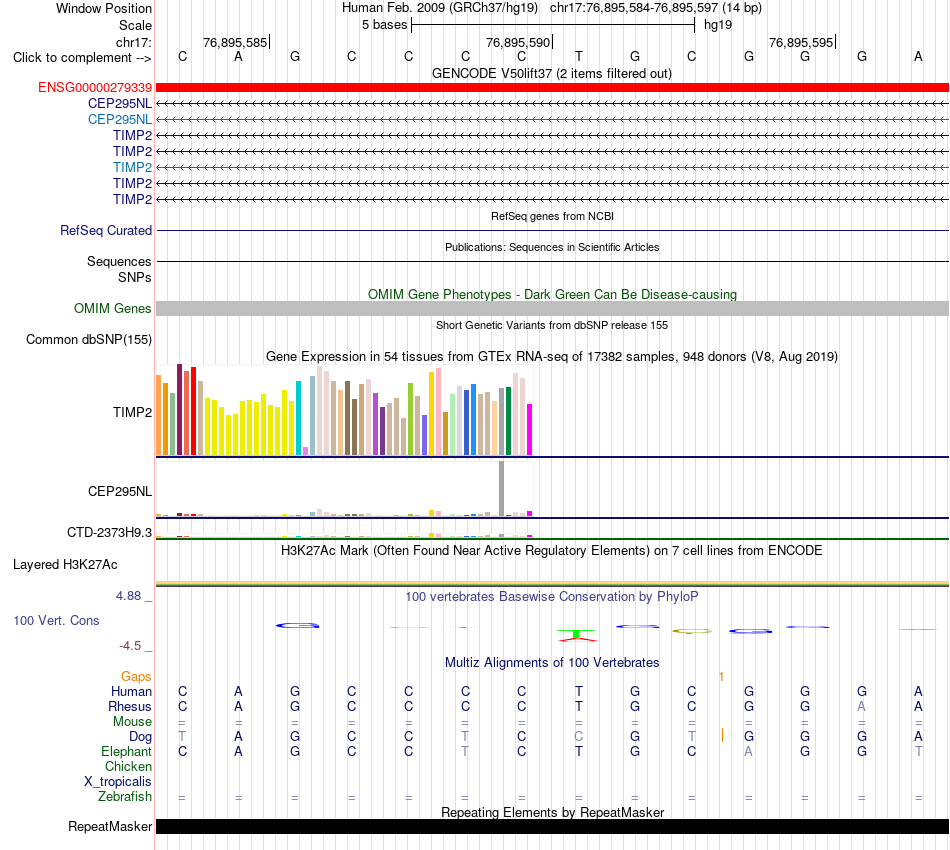The image size is (950, 850).
Task: Click the 'hg19' label beside the scale bar
Action: 718,25
